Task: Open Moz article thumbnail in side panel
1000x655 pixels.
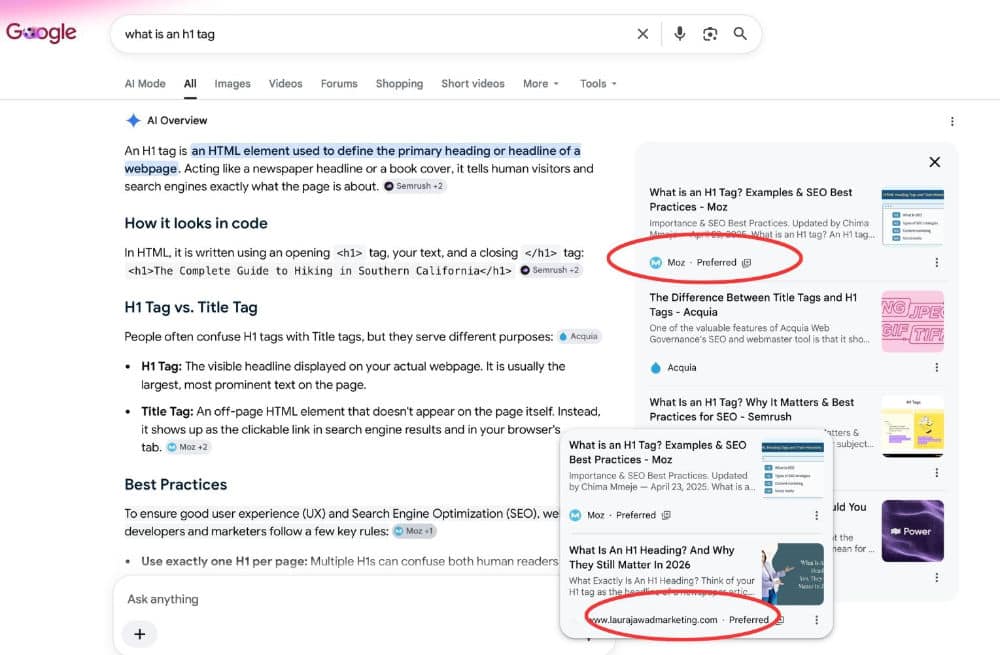Action: coord(912,216)
